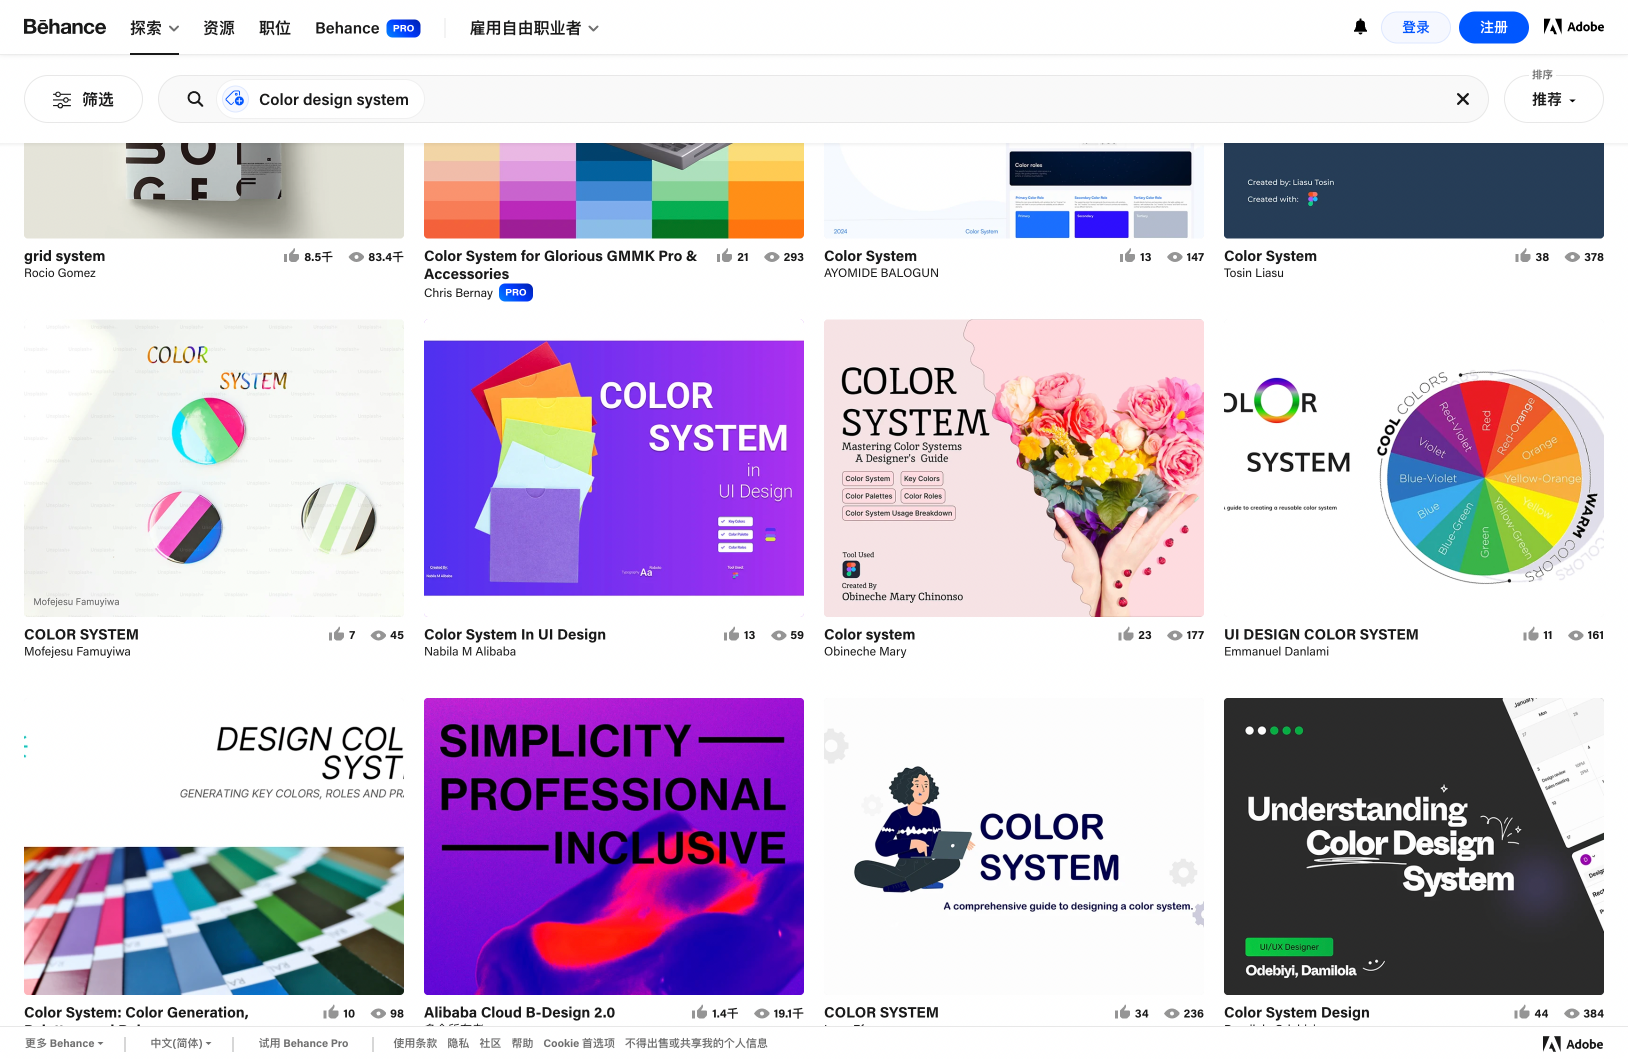The width and height of the screenshot is (1628, 1059).
Task: Open Emmanuel Danlami profile link
Action: pyautogui.click(x=1276, y=651)
